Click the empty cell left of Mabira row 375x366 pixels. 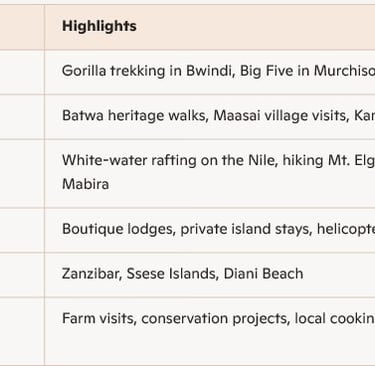point(22,174)
